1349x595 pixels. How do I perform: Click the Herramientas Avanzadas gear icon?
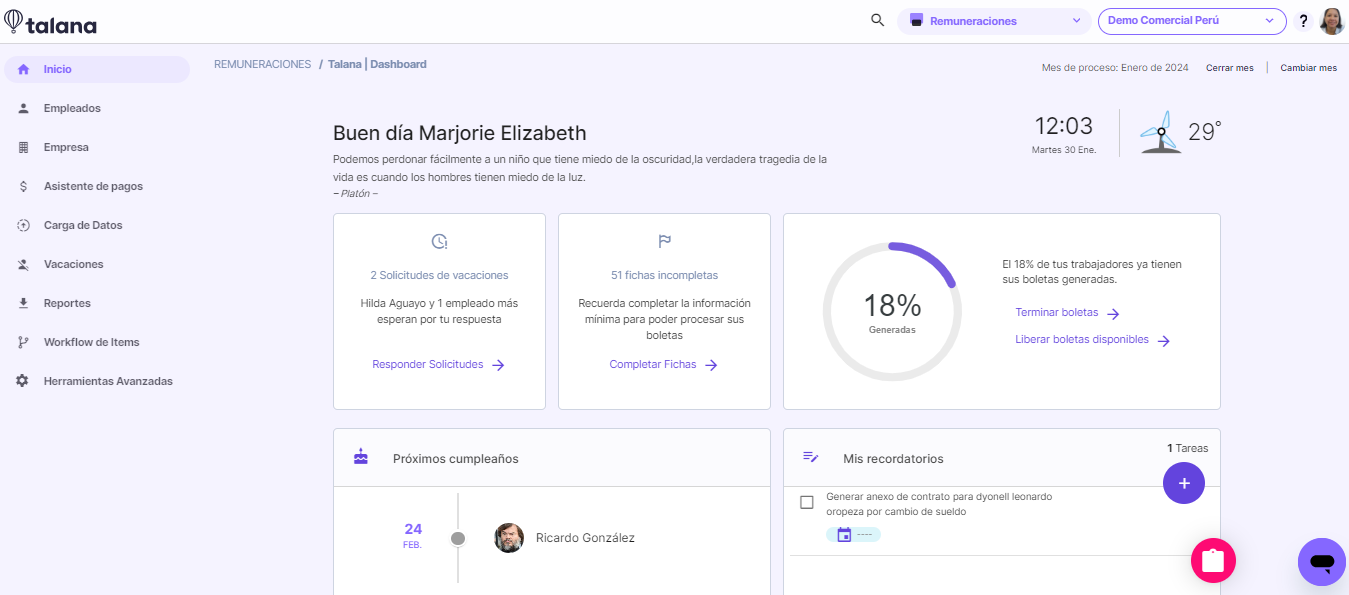click(x=23, y=381)
